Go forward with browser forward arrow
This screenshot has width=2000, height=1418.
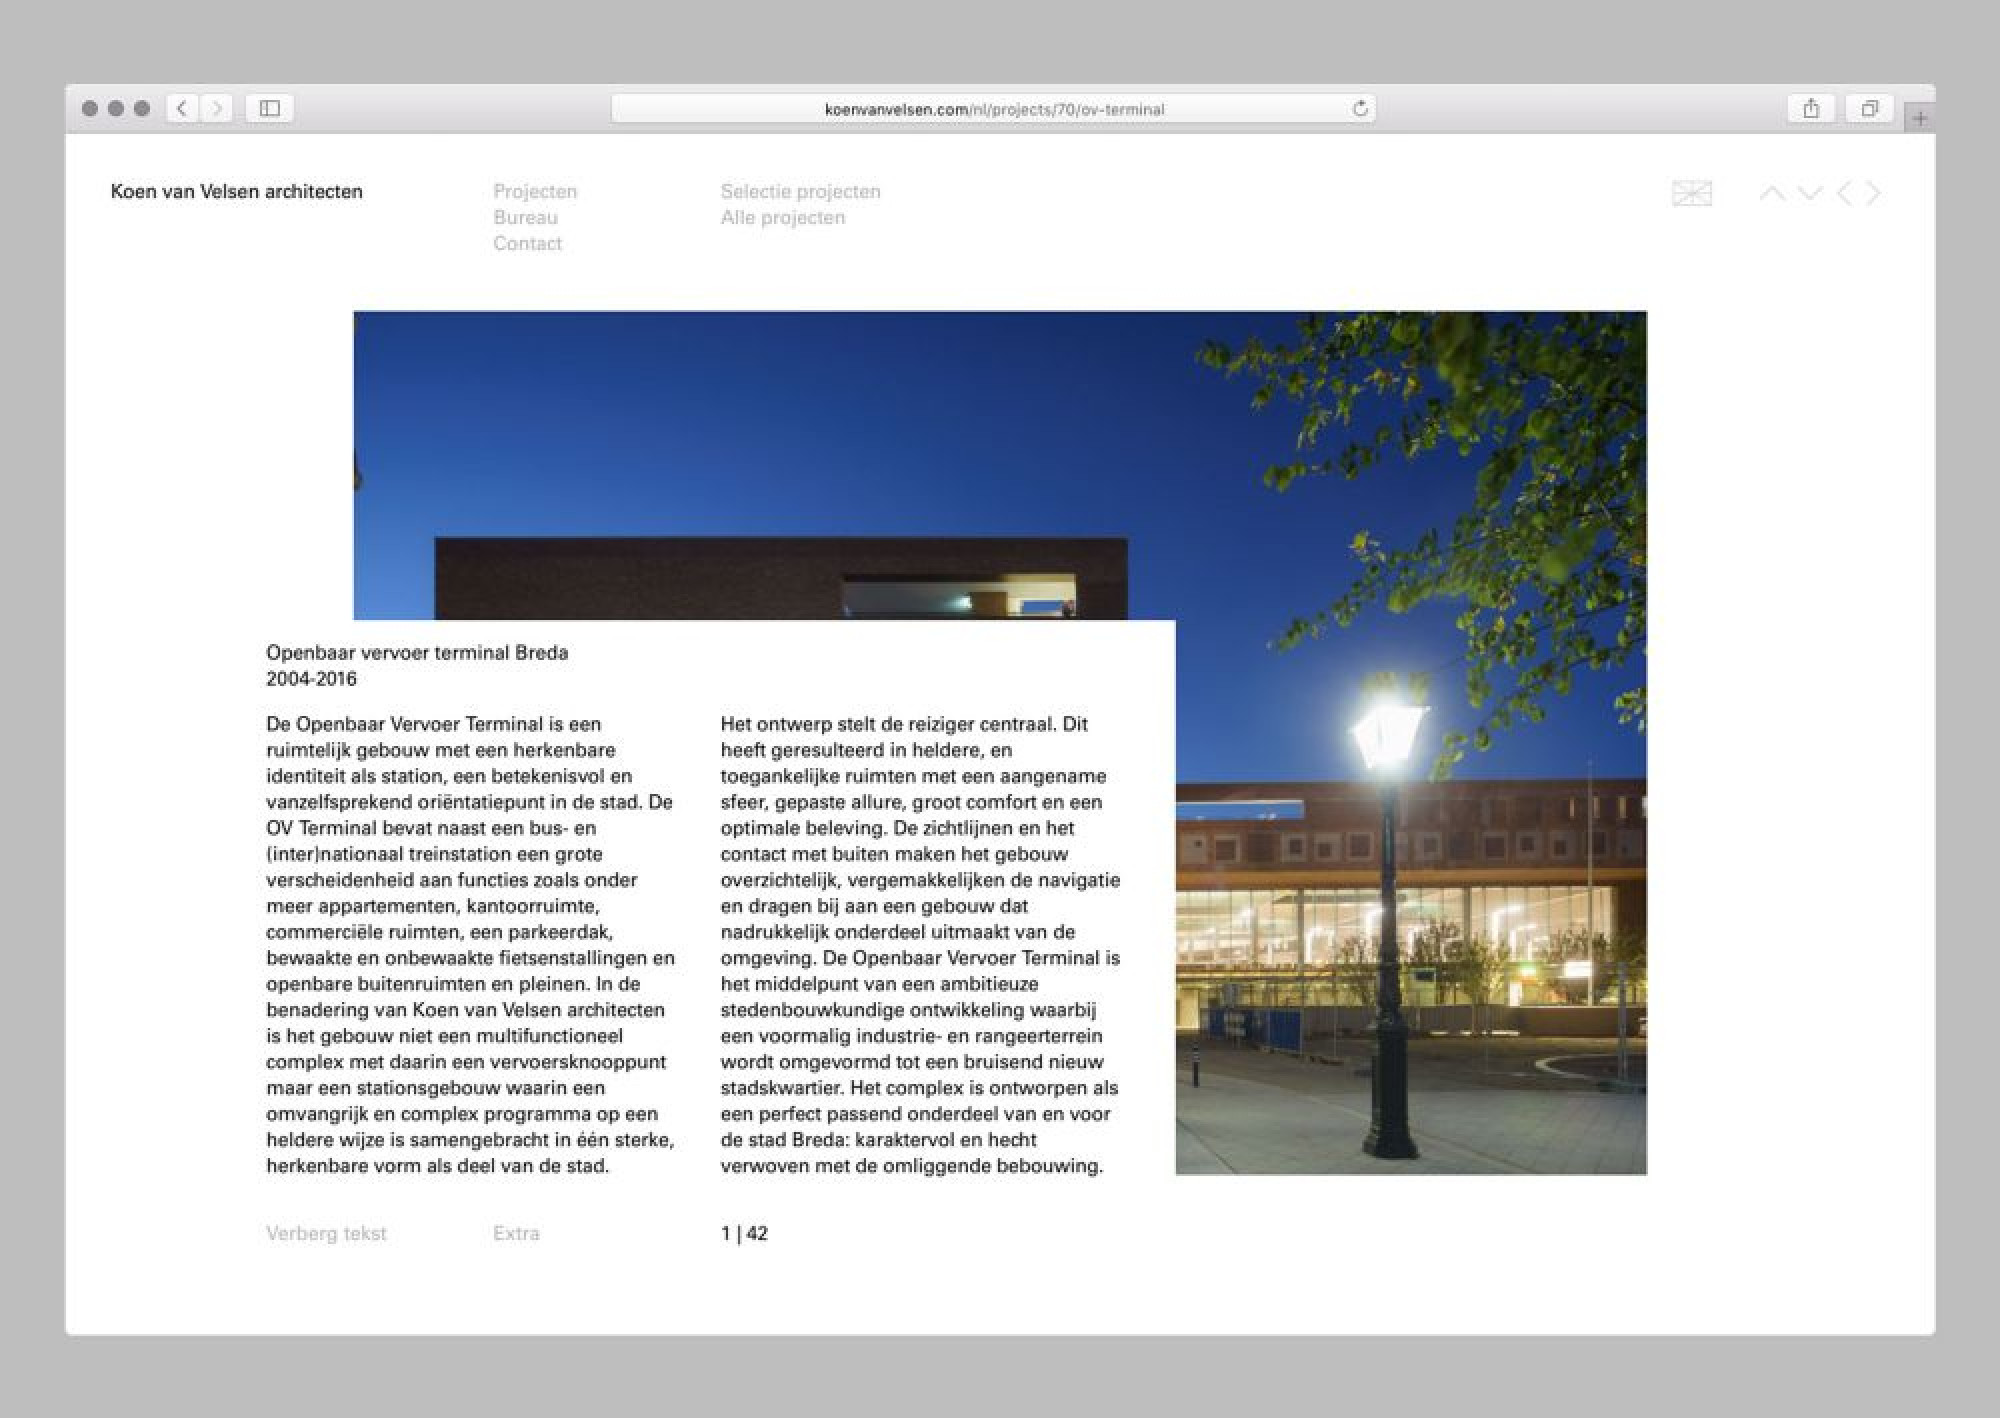(216, 109)
